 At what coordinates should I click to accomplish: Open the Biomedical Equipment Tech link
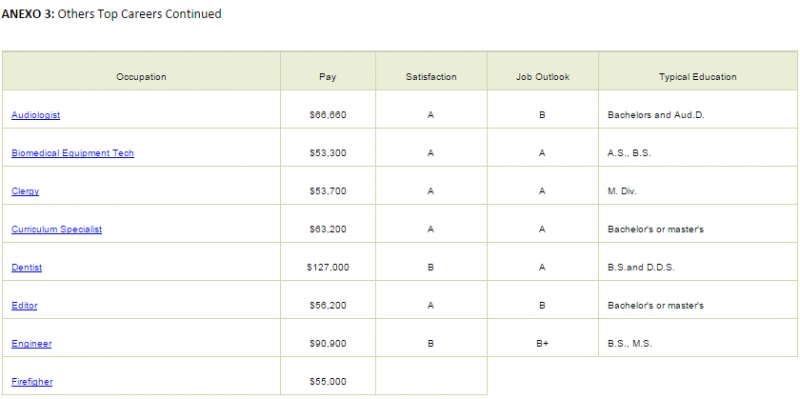[72, 153]
